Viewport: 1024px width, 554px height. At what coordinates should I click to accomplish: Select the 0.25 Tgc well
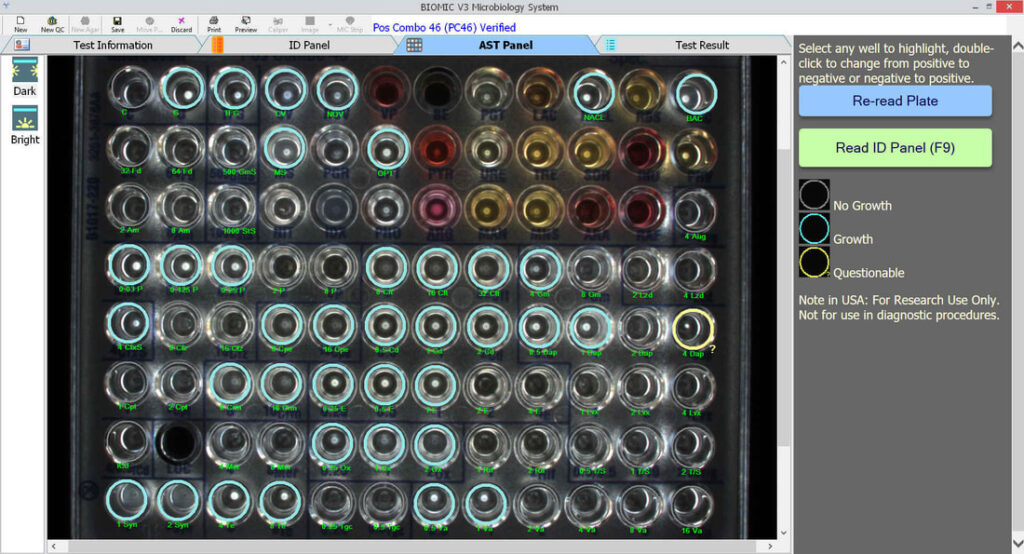332,503
